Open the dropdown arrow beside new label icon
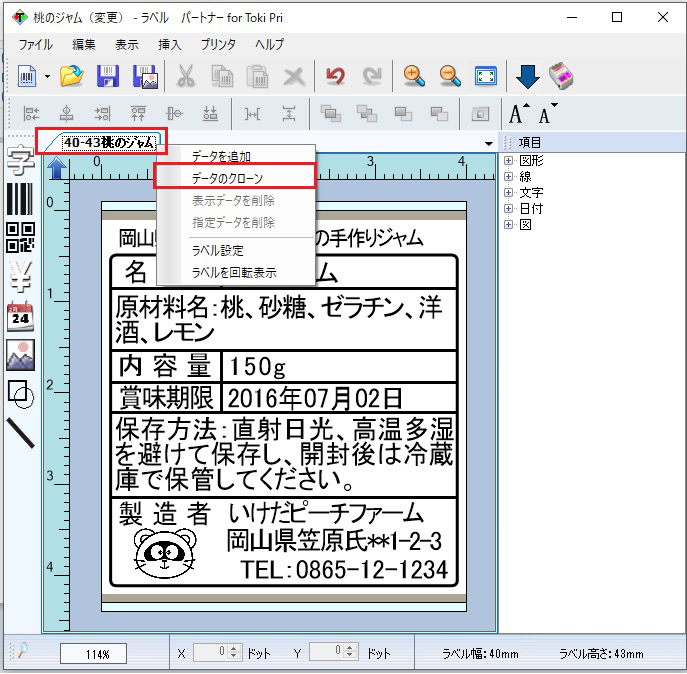Screen dimensions: 687x674 pyautogui.click(x=47, y=77)
